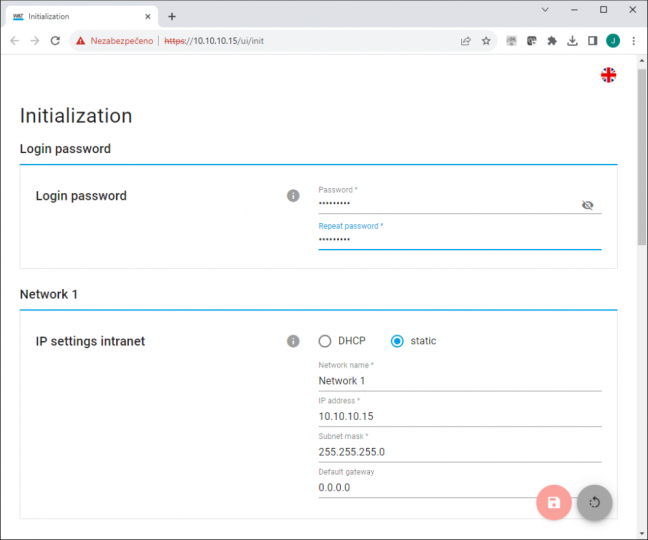Reload the Initialization page
Screen dimensions: 648x540
click(x=55, y=40)
